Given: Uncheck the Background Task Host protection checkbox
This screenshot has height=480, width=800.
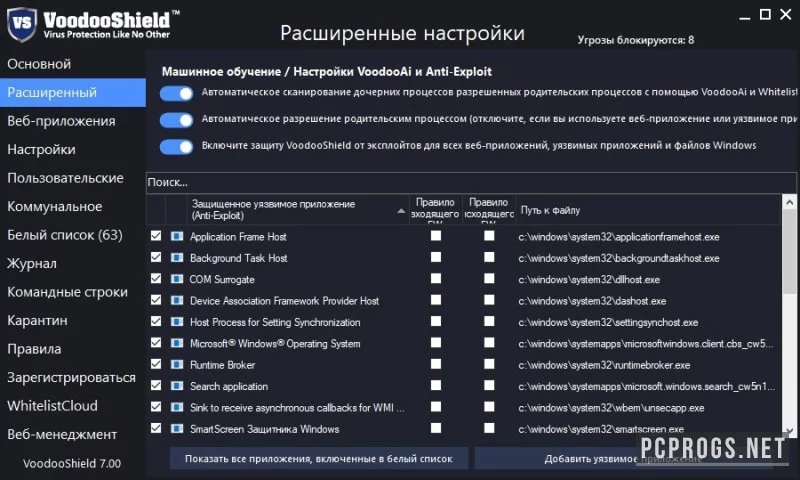Looking at the screenshot, I should point(156,257).
